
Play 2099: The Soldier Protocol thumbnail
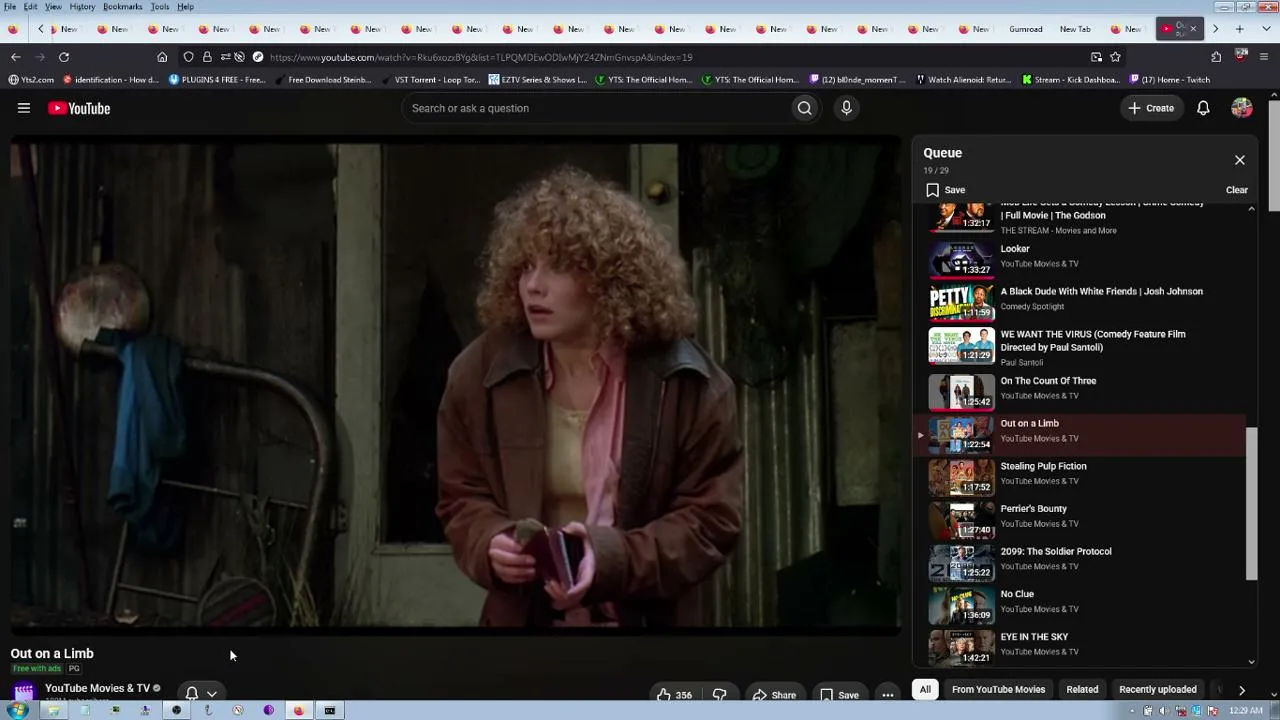[961, 562]
